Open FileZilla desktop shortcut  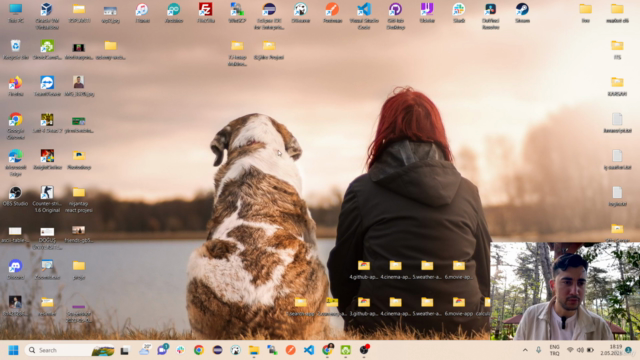point(206,12)
